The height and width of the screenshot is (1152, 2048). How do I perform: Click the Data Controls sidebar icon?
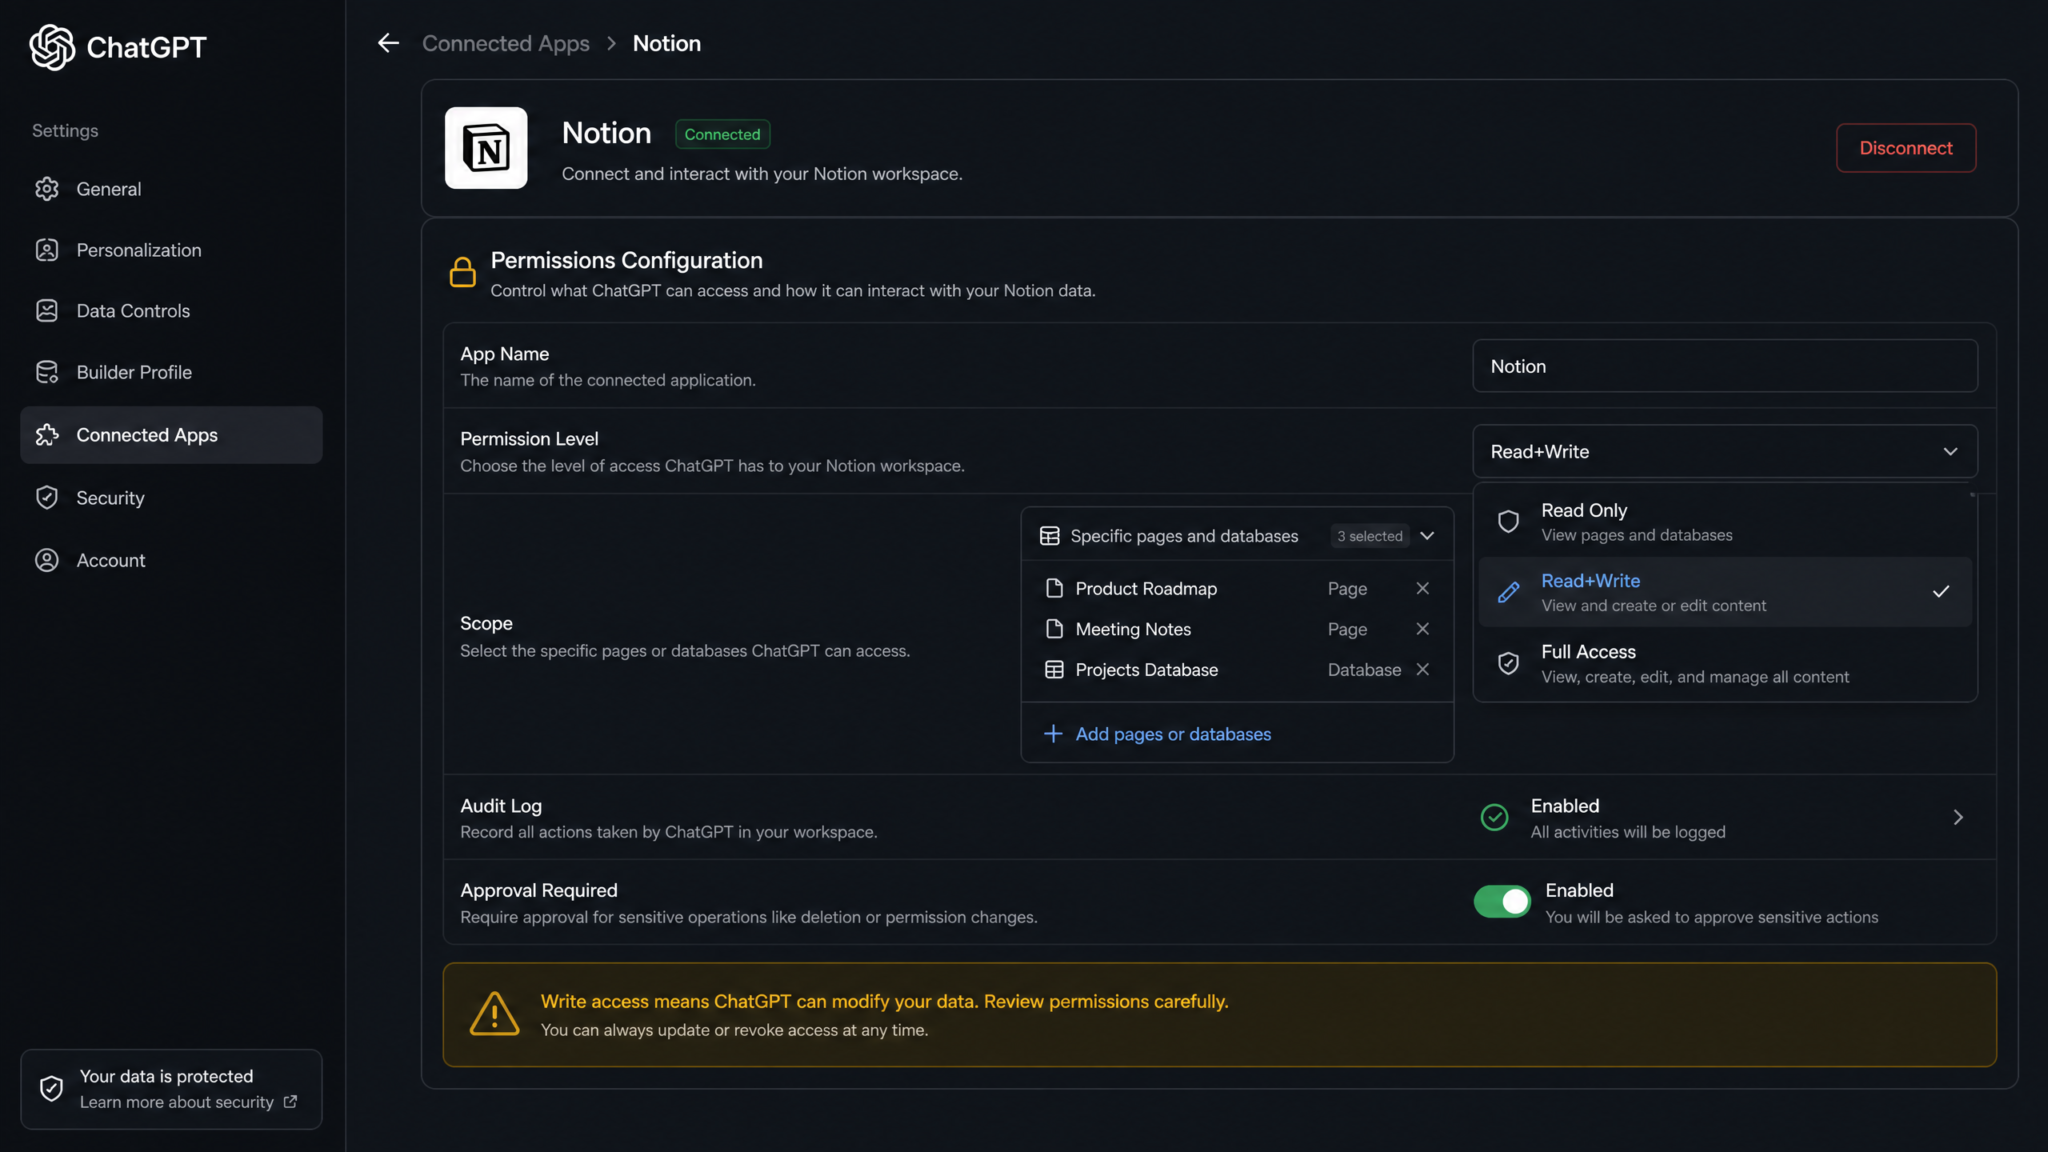pos(47,311)
